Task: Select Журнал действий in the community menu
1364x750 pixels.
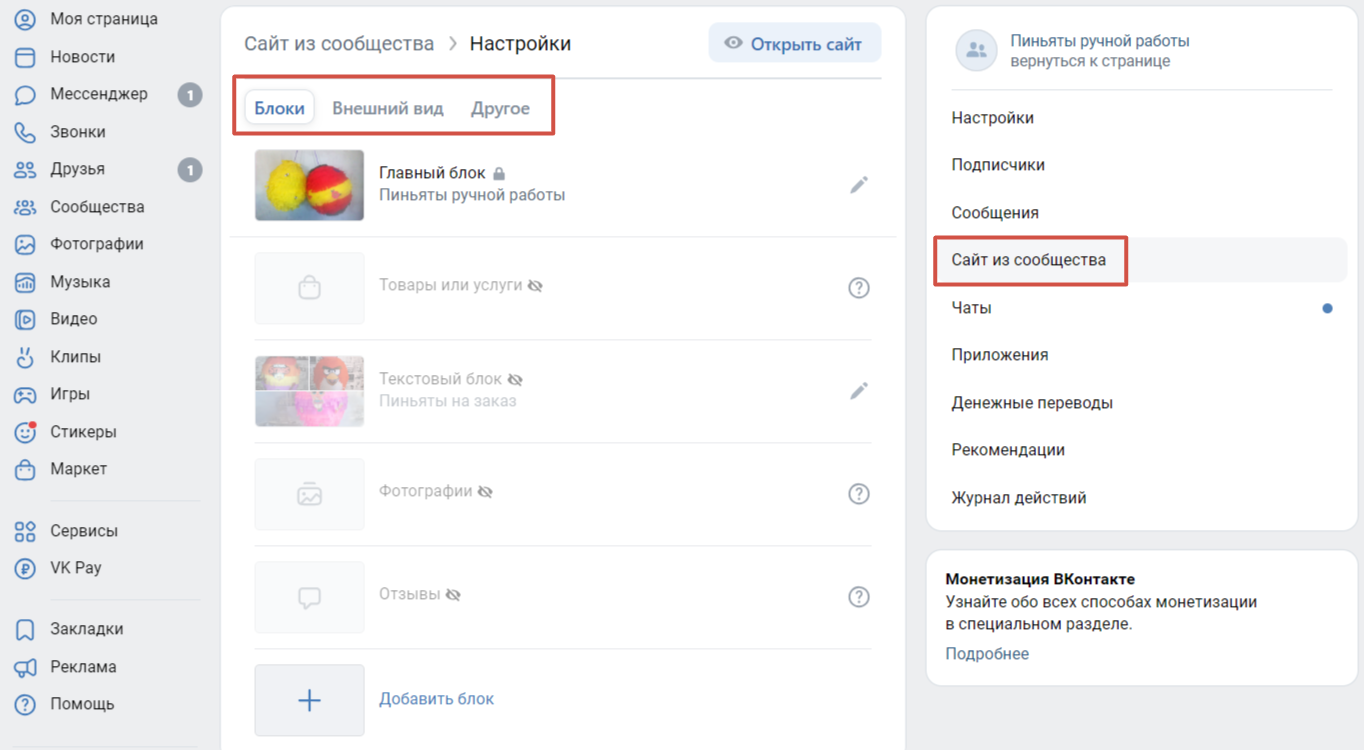Action: 1018,498
